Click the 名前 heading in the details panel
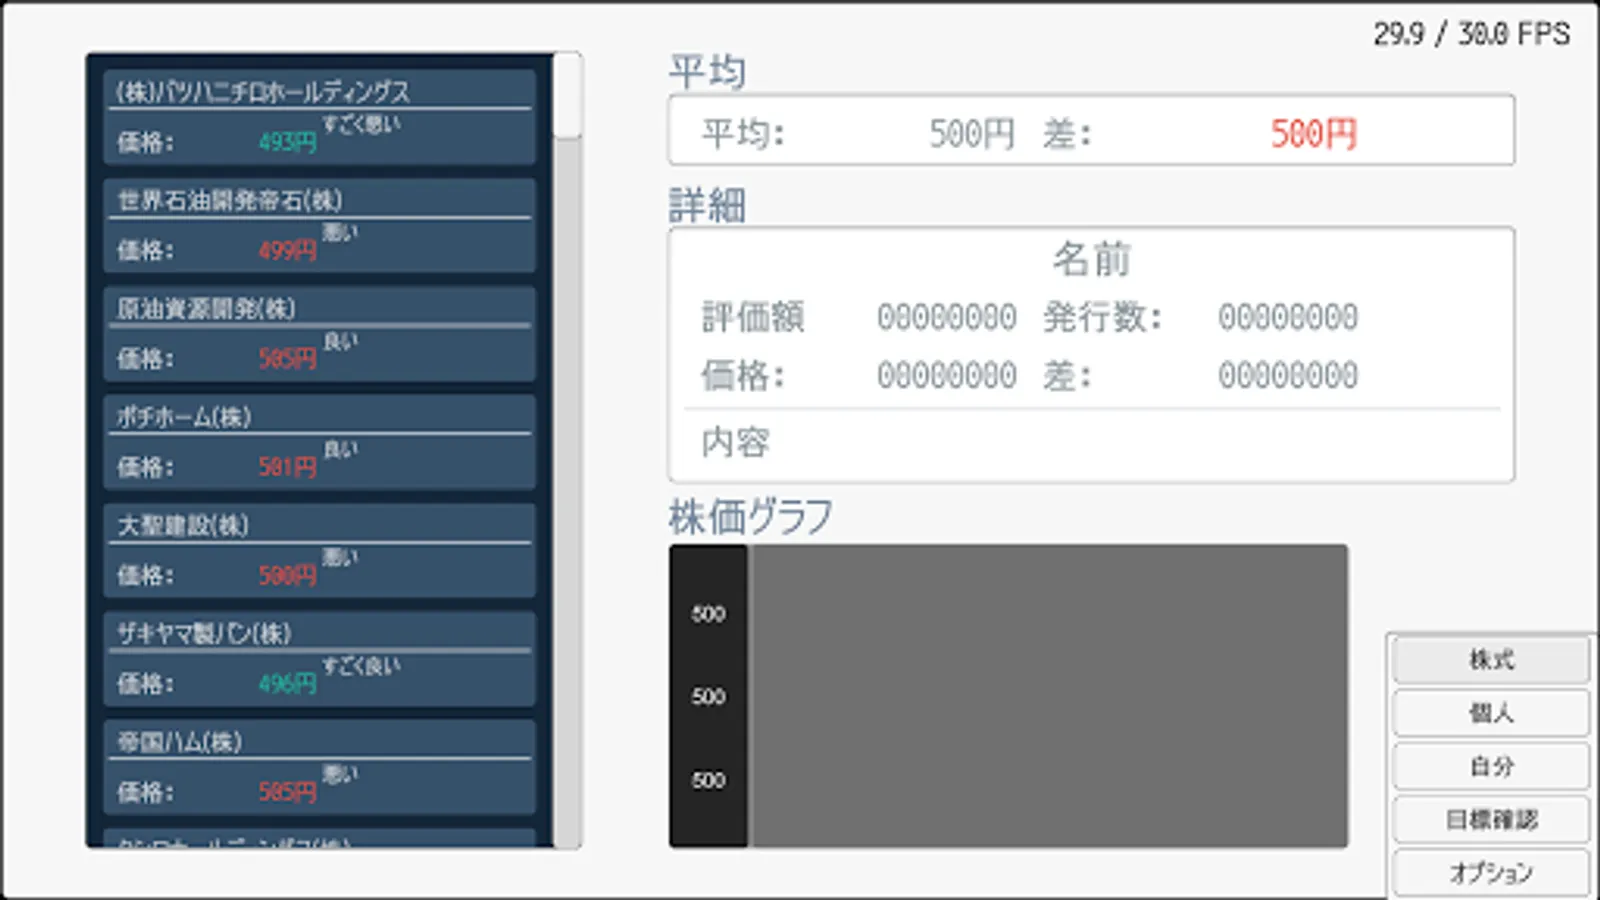 1091,260
